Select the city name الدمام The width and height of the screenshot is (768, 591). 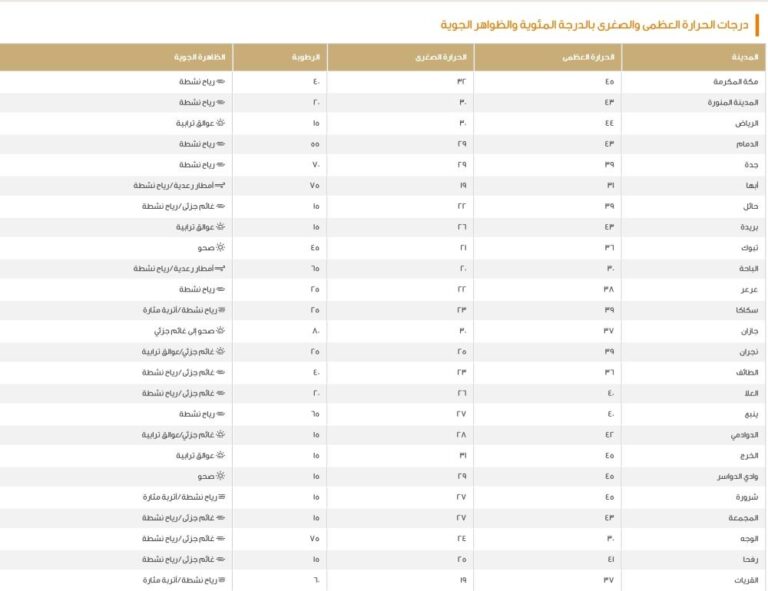(747, 144)
